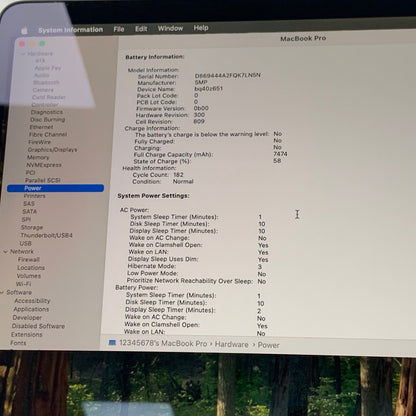Select Locations under Network
The image size is (416, 416).
pyautogui.click(x=31, y=268)
